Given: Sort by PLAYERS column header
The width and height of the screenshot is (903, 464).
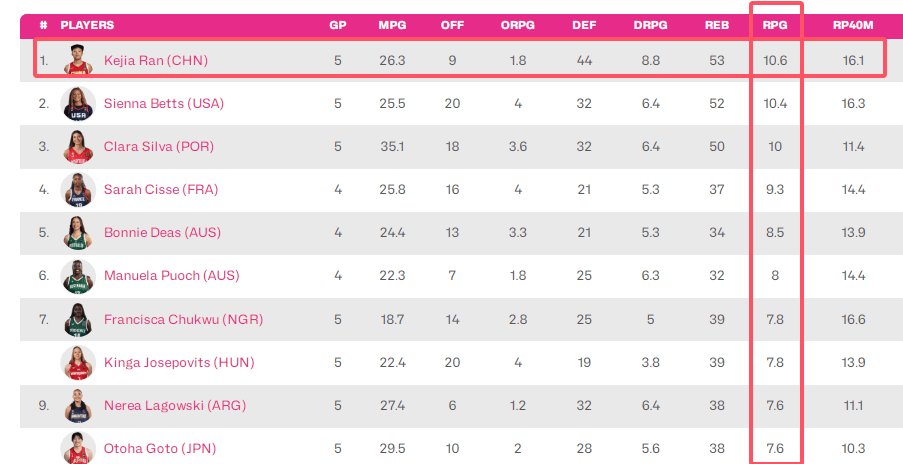Looking at the screenshot, I should tap(87, 25).
